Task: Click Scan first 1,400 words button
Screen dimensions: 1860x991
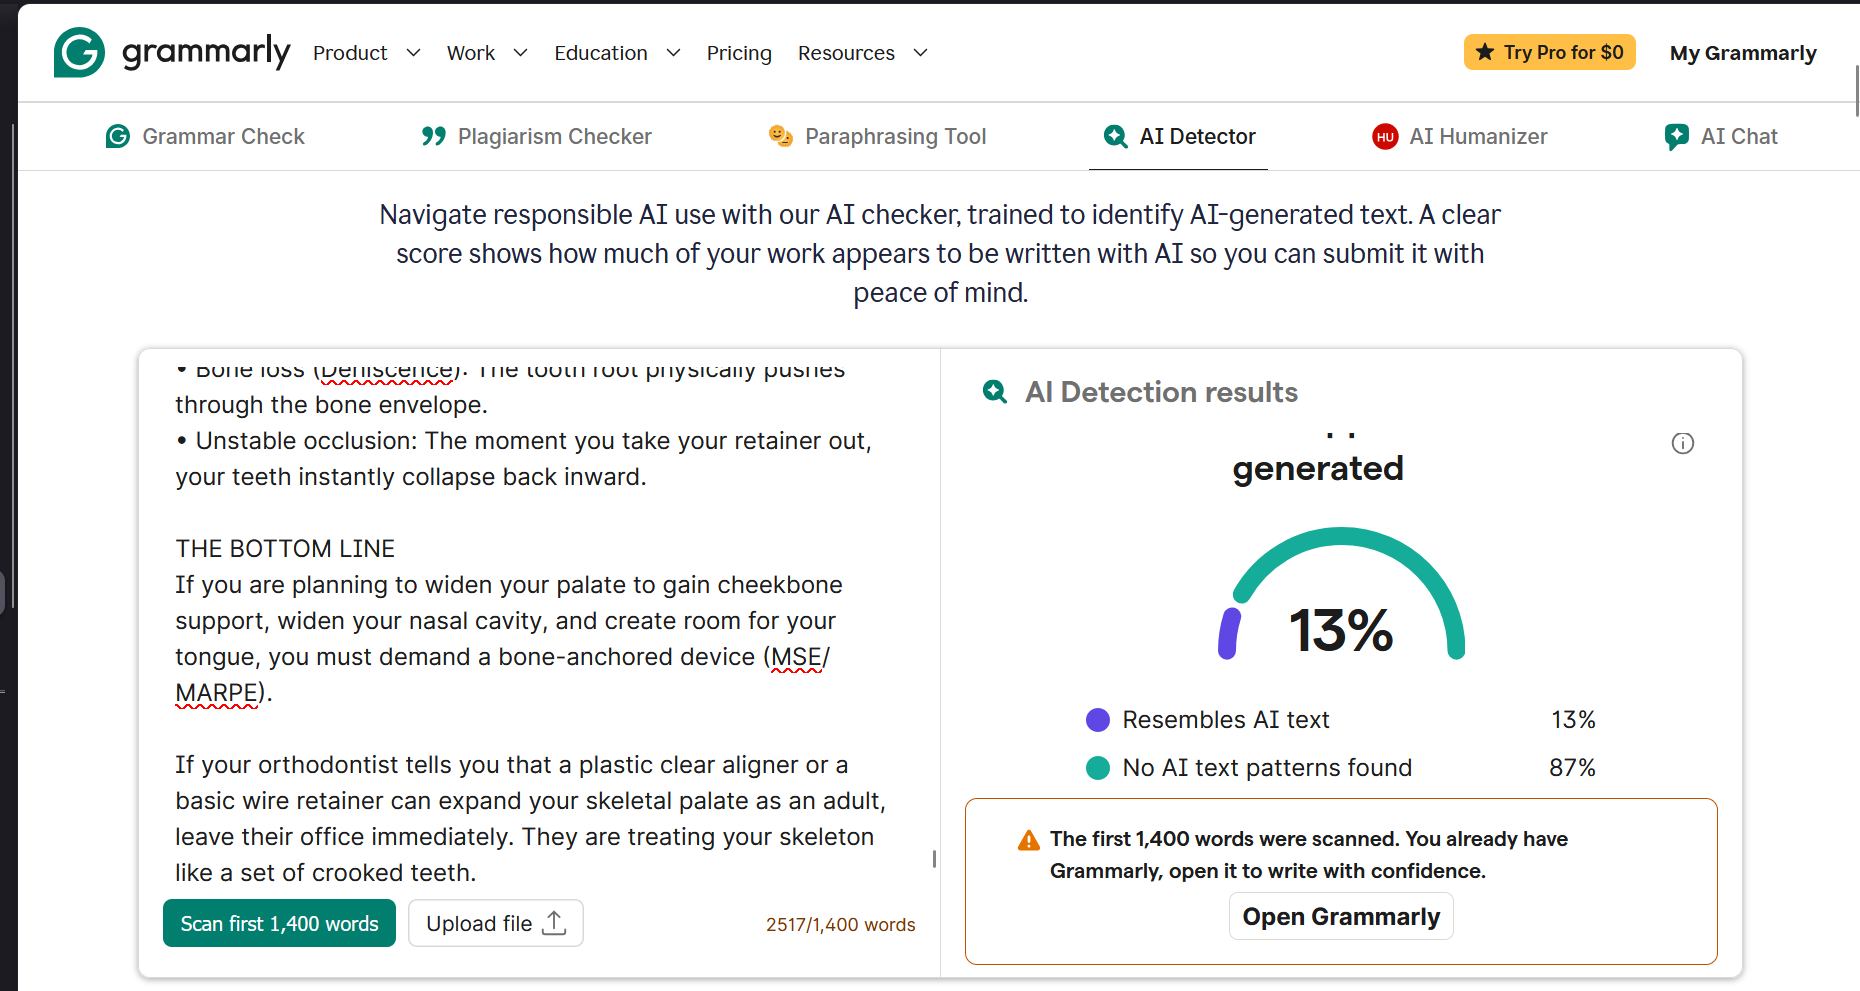Action: [x=279, y=923]
